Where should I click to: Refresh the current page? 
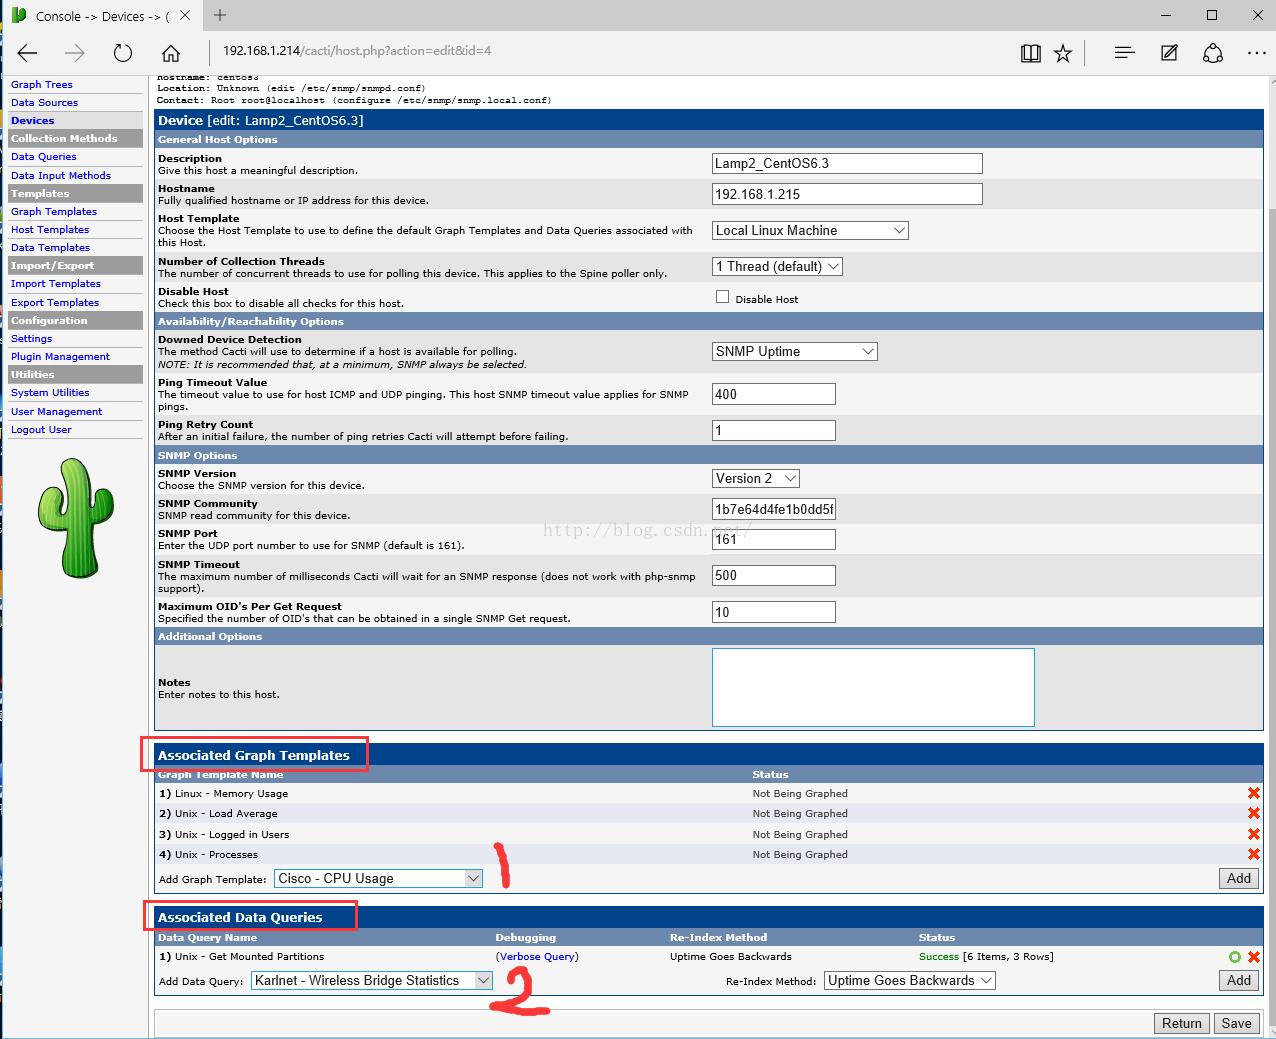coord(123,53)
